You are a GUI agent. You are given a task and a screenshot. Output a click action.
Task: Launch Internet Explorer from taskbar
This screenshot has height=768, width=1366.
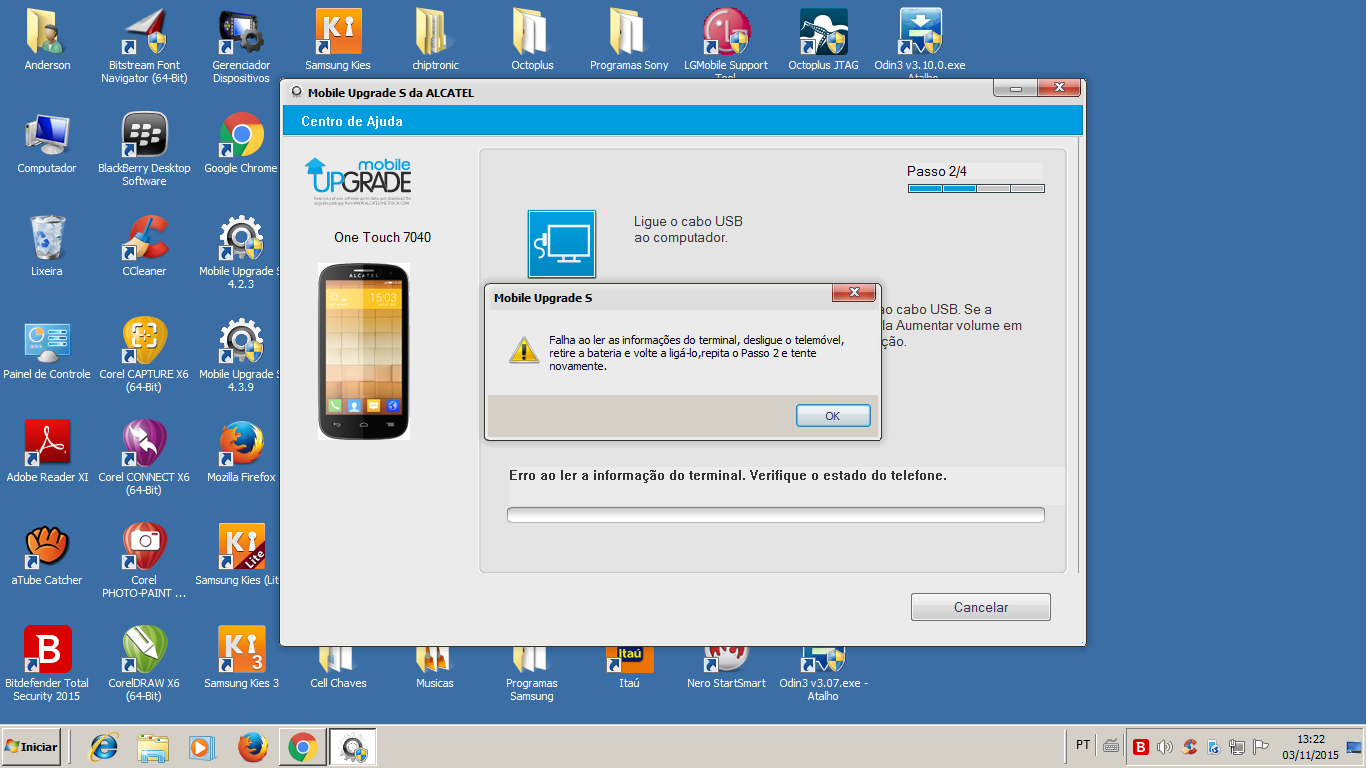tap(104, 746)
